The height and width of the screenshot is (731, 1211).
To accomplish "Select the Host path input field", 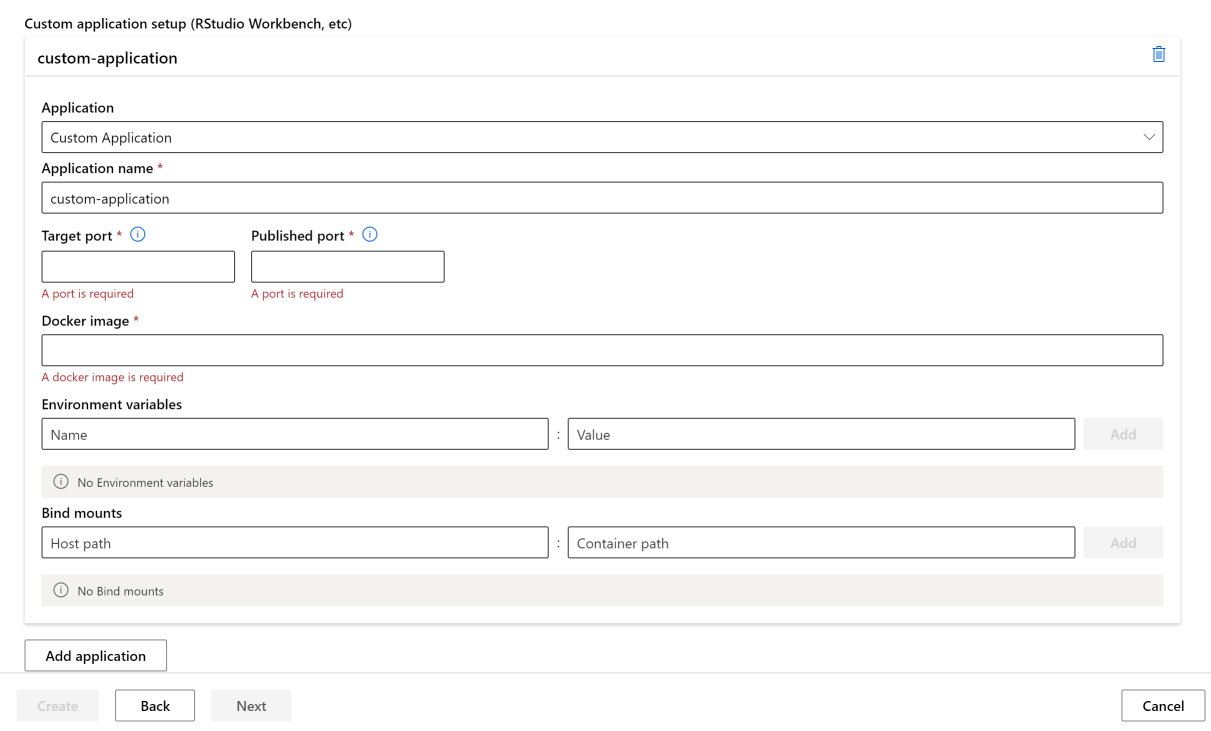I will (x=295, y=543).
